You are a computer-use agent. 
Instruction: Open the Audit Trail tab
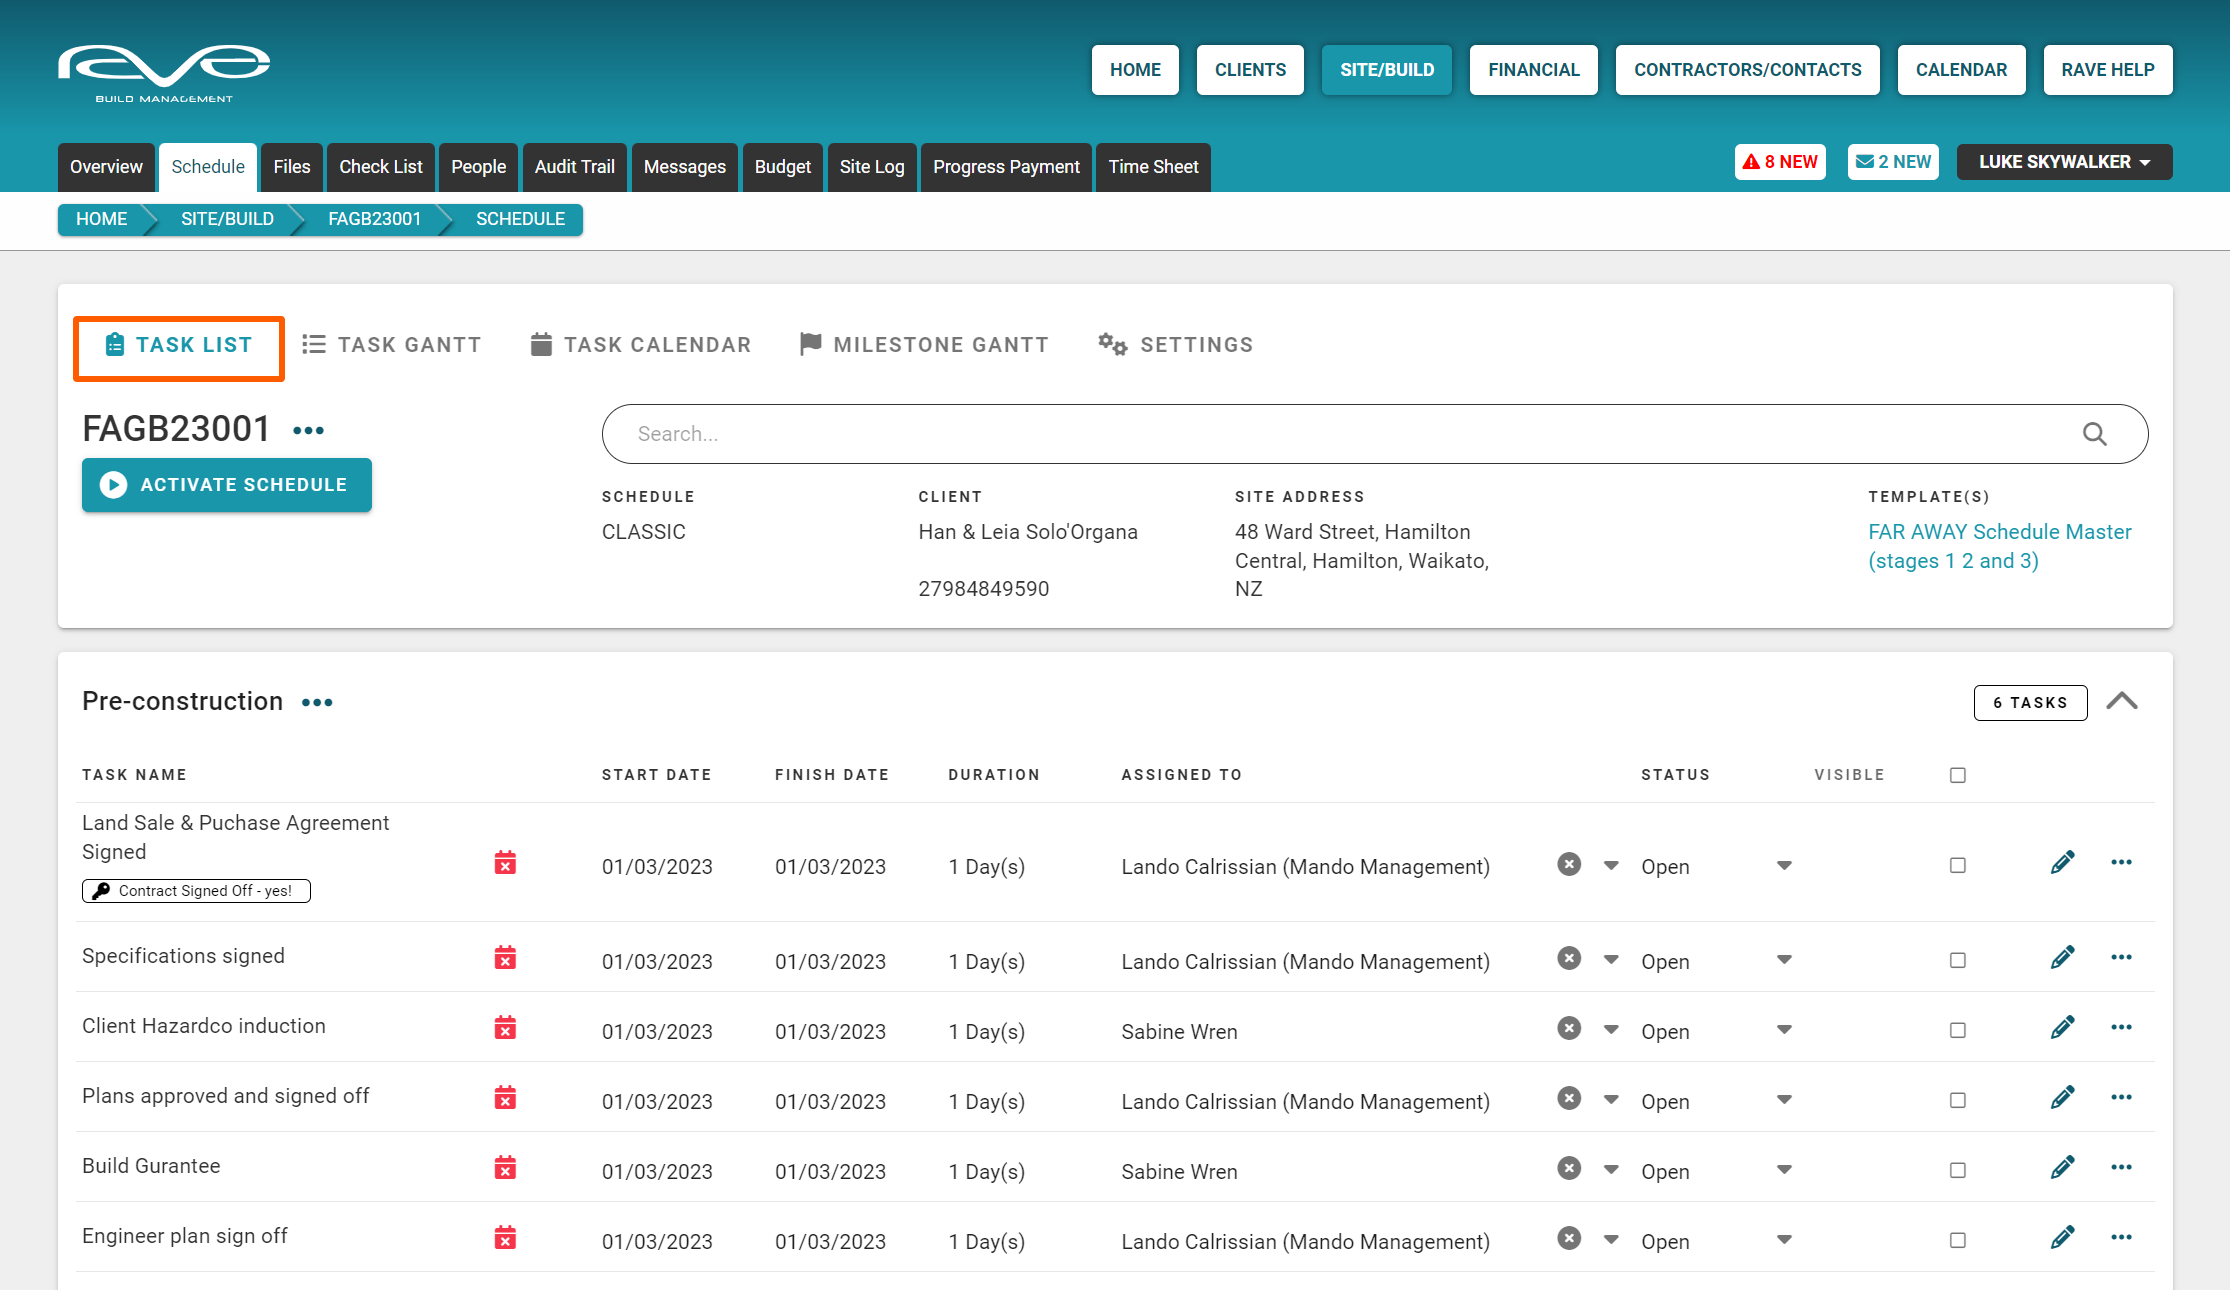click(x=574, y=167)
